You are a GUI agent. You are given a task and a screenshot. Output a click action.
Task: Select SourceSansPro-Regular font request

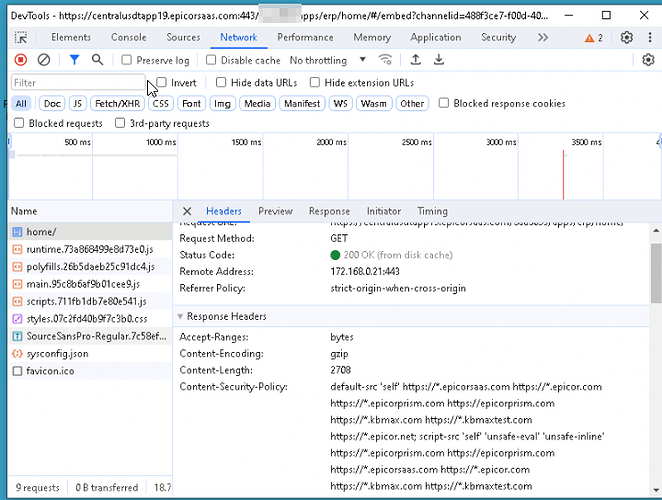(90, 336)
